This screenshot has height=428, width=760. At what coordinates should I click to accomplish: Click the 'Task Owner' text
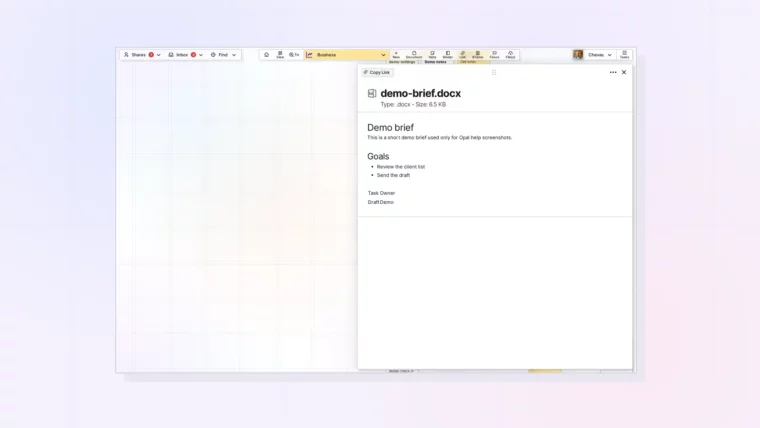[x=381, y=193]
